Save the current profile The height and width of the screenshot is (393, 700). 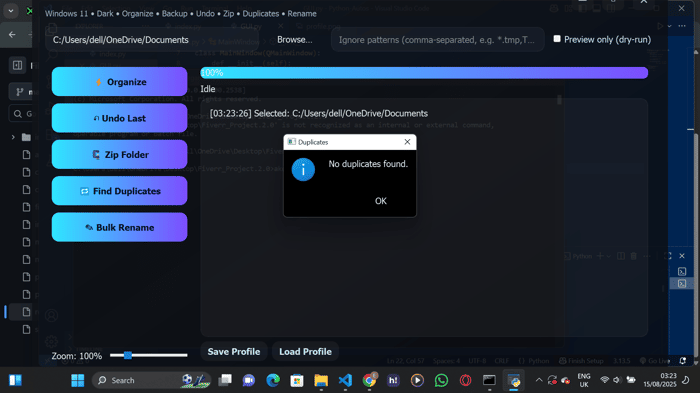(233, 351)
